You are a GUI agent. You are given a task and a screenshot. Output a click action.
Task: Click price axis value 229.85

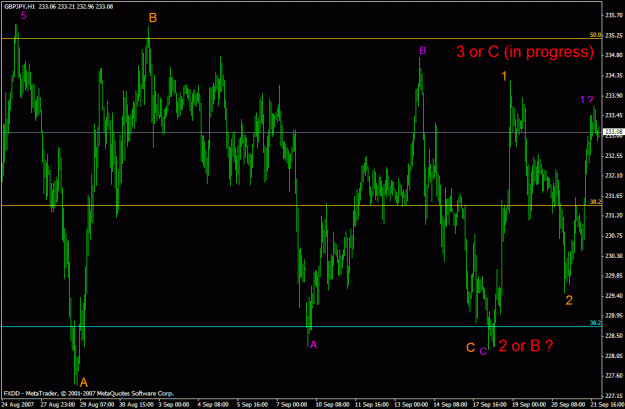[614, 275]
